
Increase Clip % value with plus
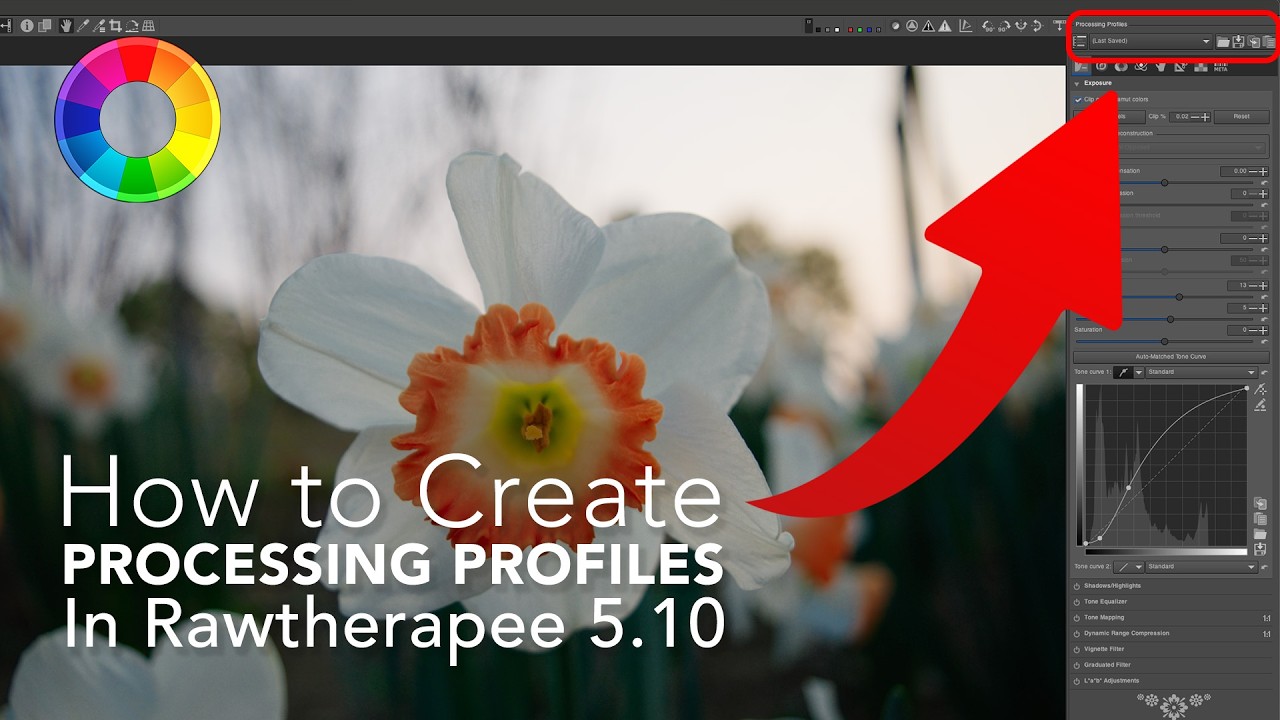[1205, 117]
